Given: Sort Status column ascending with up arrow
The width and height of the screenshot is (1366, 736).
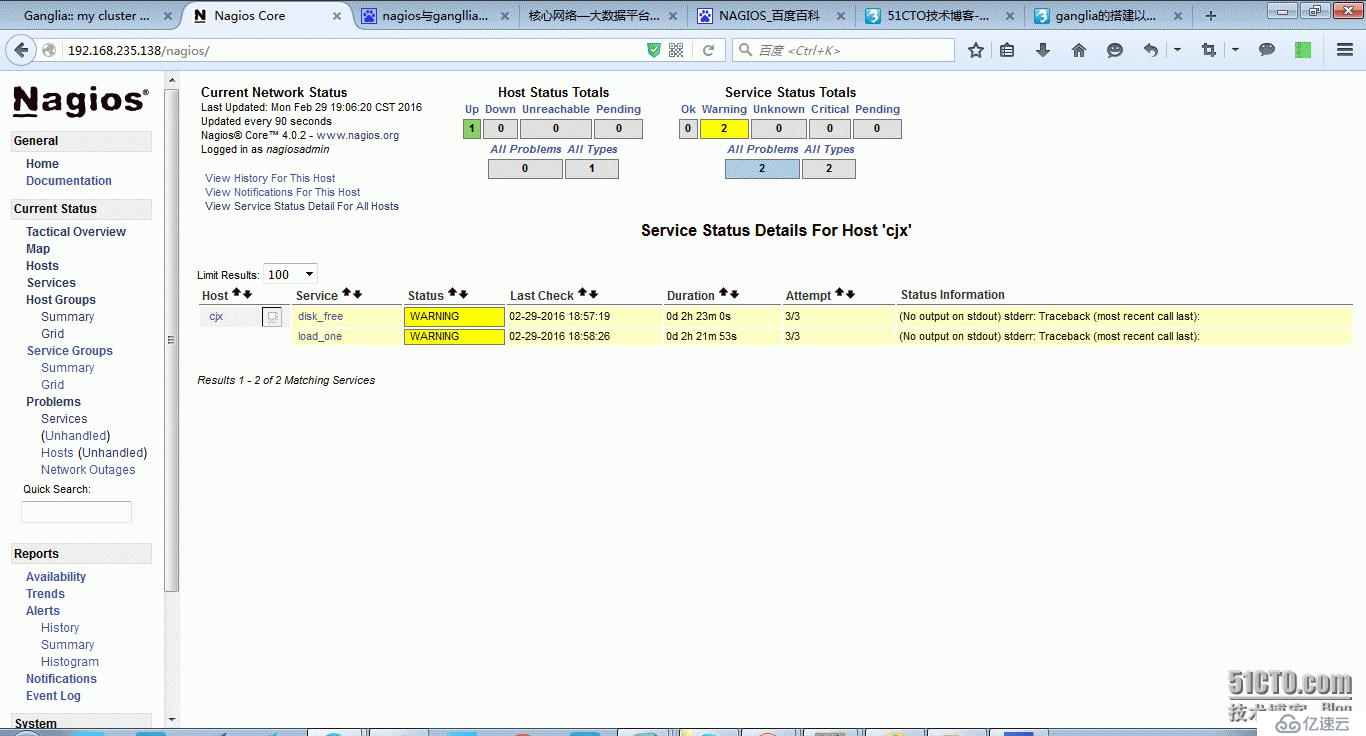Looking at the screenshot, I should [x=452, y=294].
